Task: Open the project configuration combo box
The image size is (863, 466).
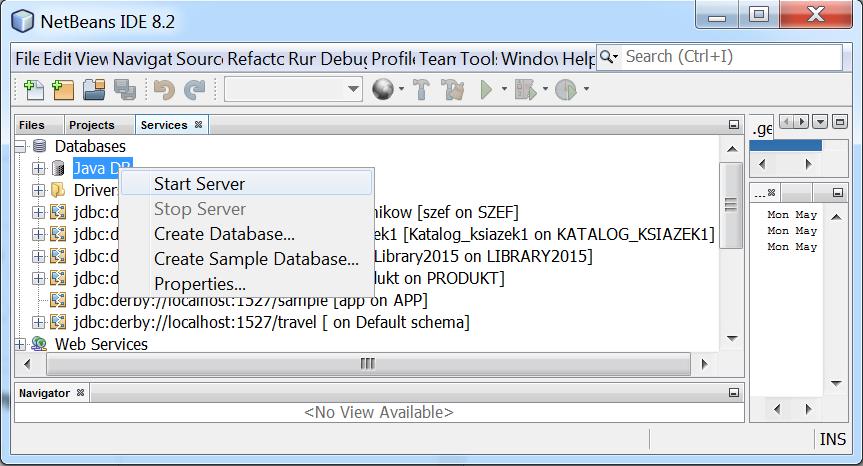Action: coord(293,89)
